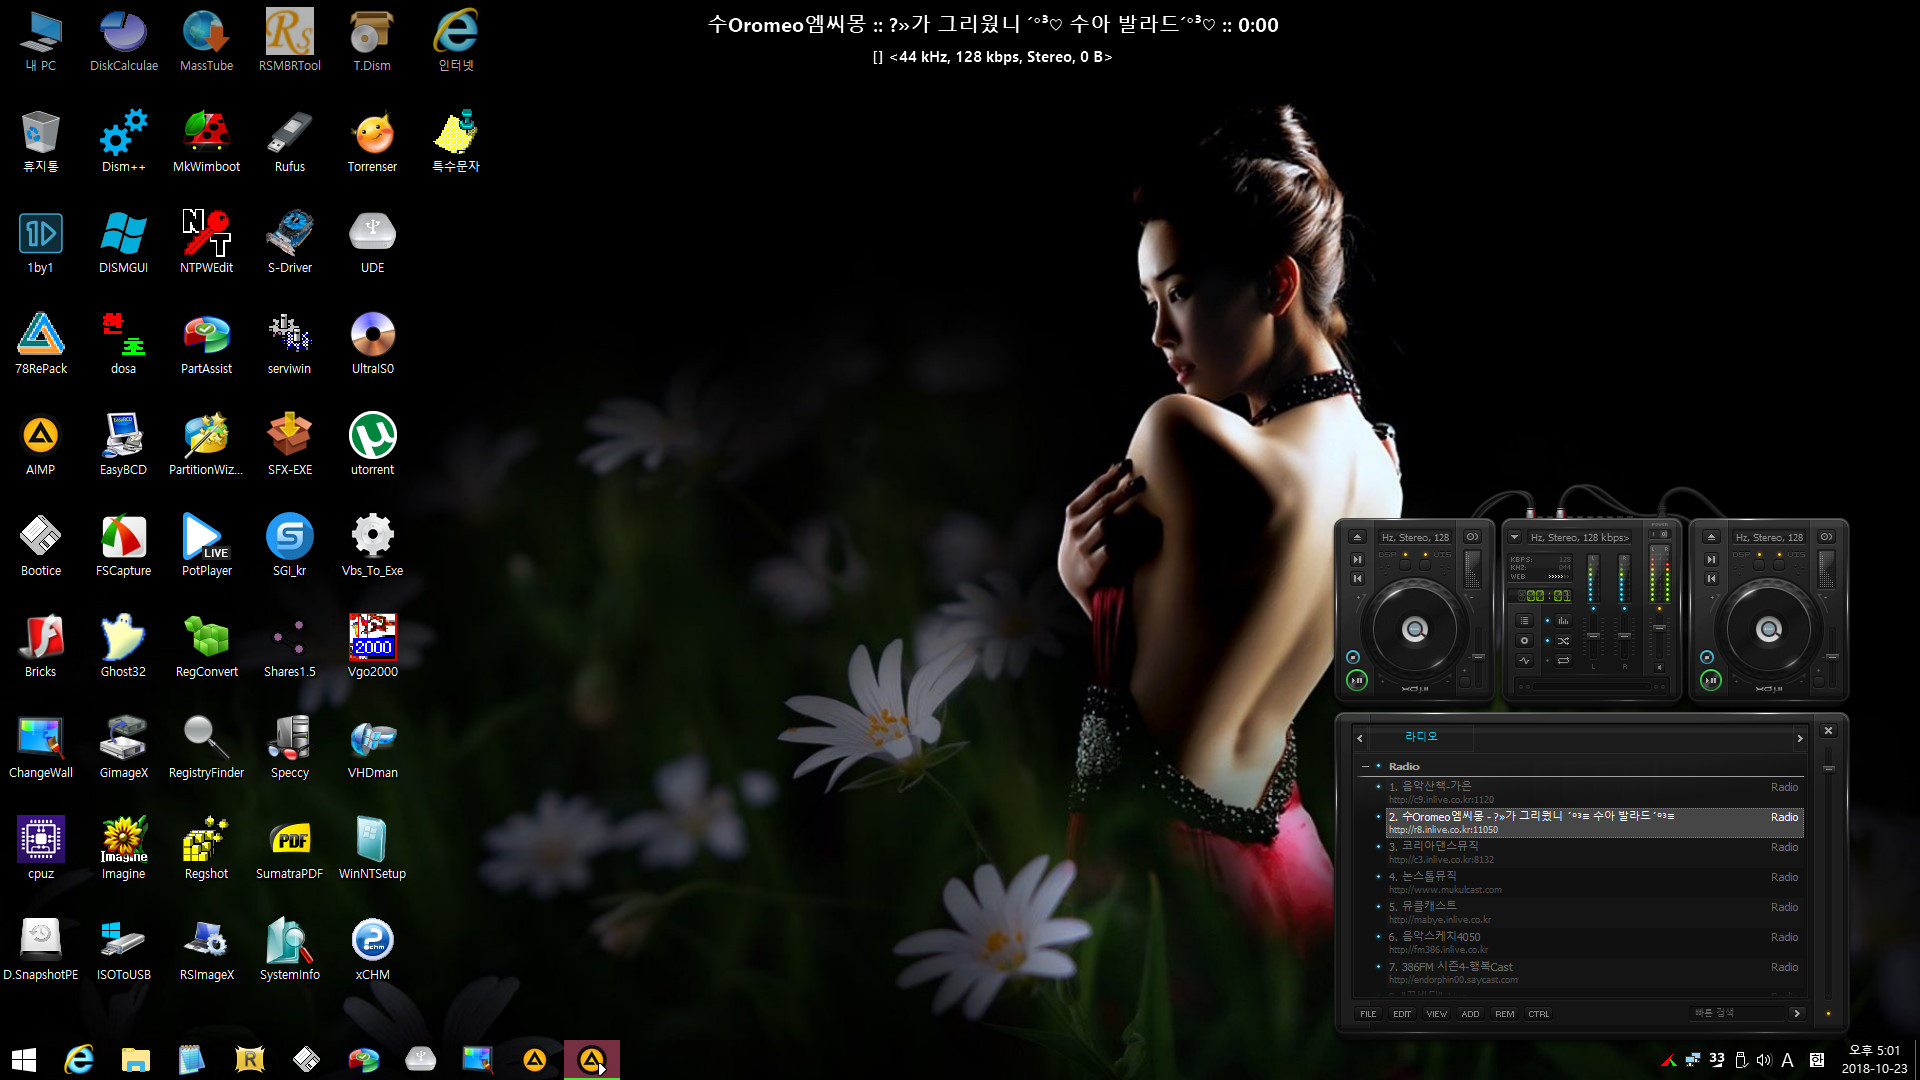Image resolution: width=1920 pixels, height=1080 pixels.
Task: Switch to the 라디오 playlist tab
Action: coord(1421,737)
